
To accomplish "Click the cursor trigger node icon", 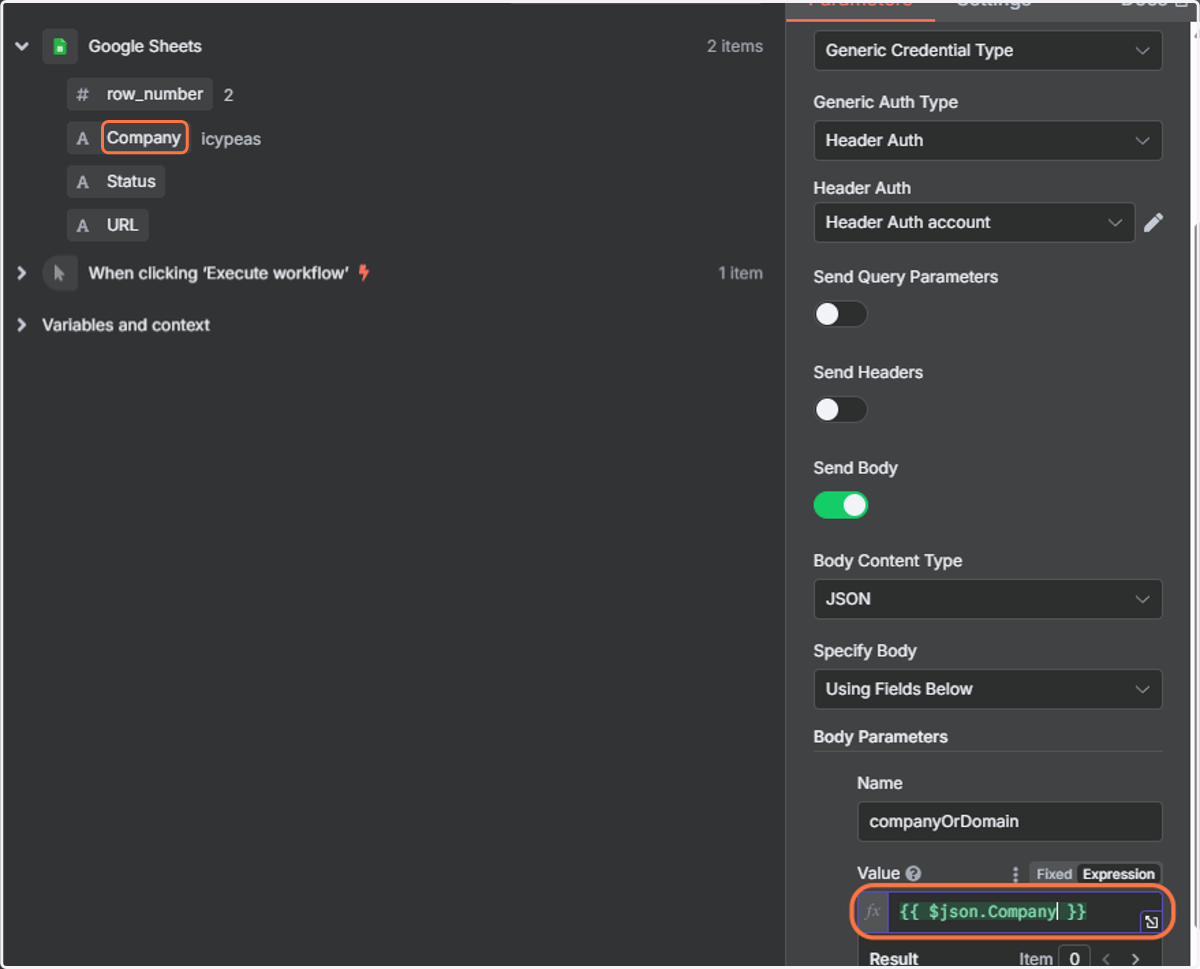I will tap(60, 273).
